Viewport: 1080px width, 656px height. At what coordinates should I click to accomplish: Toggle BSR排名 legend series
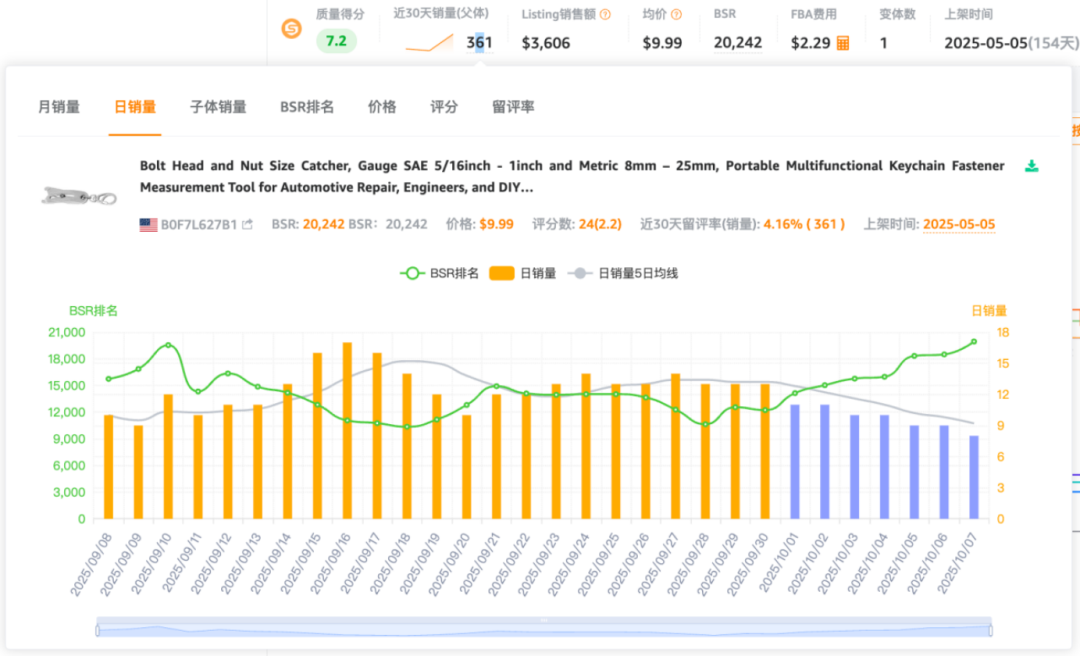pos(439,273)
